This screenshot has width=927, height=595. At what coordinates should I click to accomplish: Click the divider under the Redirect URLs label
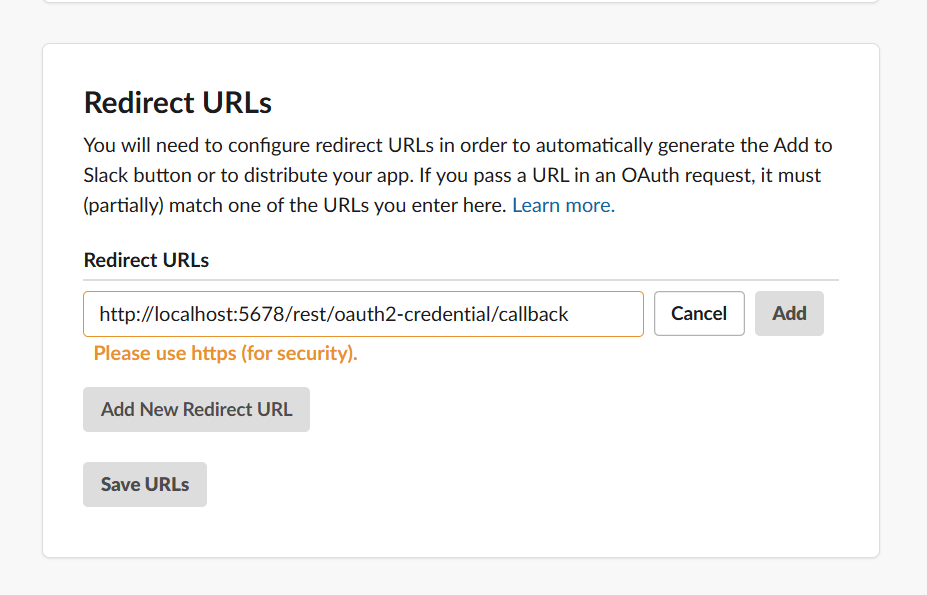460,278
